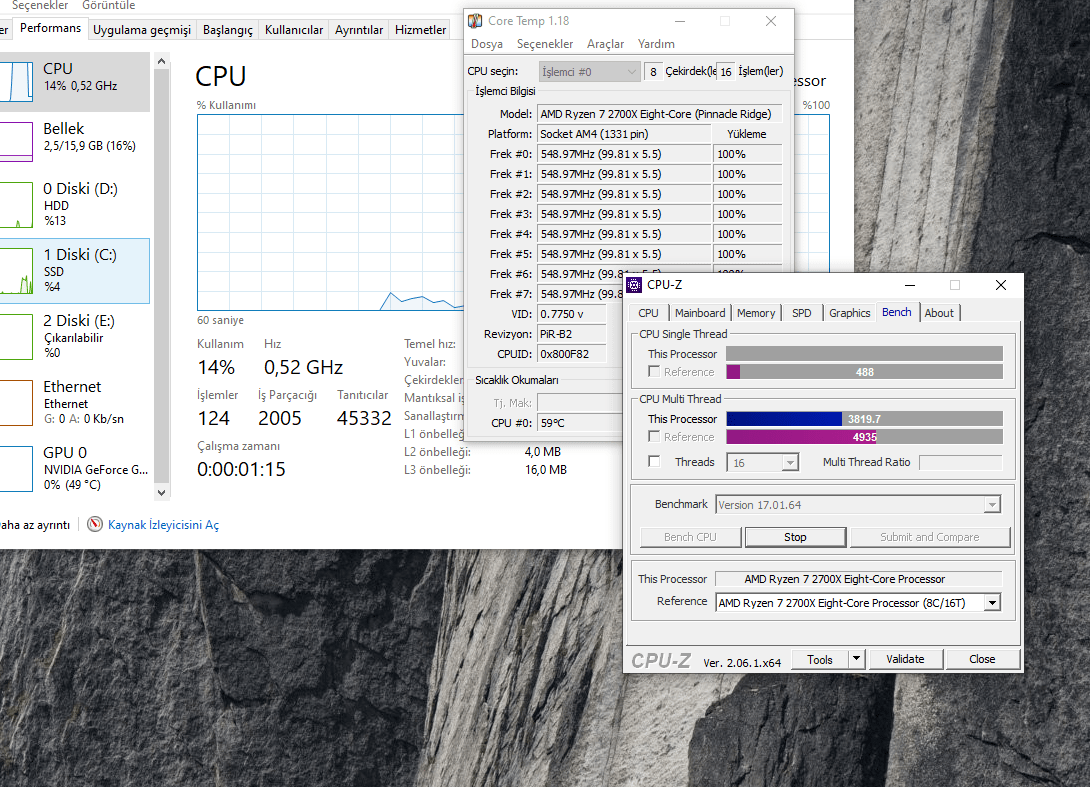Viewport: 1090px width, 787px height.
Task: Click the CPU #0 temperature 59°C field
Action: pyautogui.click(x=580, y=423)
